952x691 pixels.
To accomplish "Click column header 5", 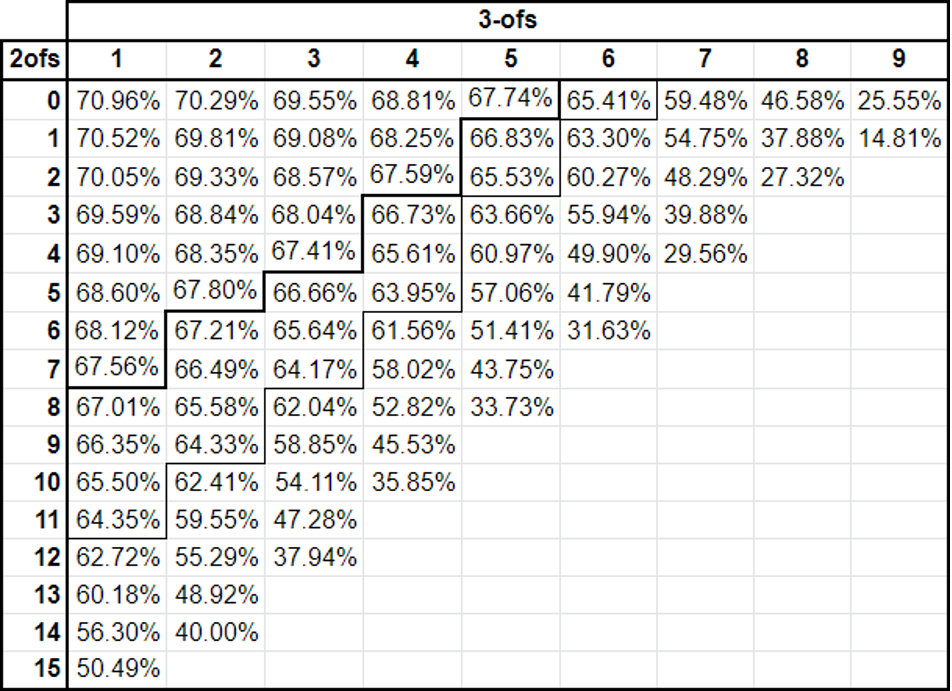I will [510, 59].
